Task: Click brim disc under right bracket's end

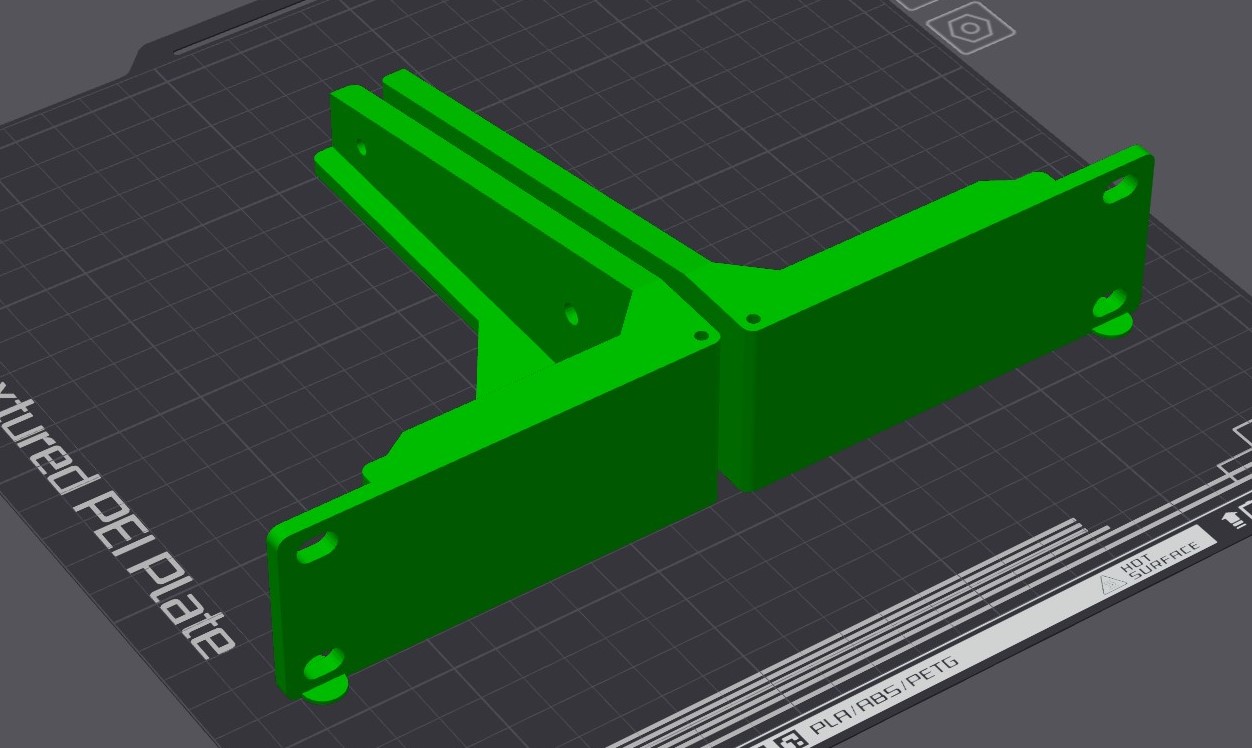Action: click(x=1112, y=325)
